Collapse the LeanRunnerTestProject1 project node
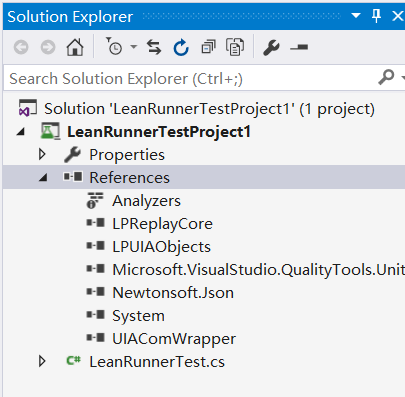The width and height of the screenshot is (405, 397). coord(21,132)
